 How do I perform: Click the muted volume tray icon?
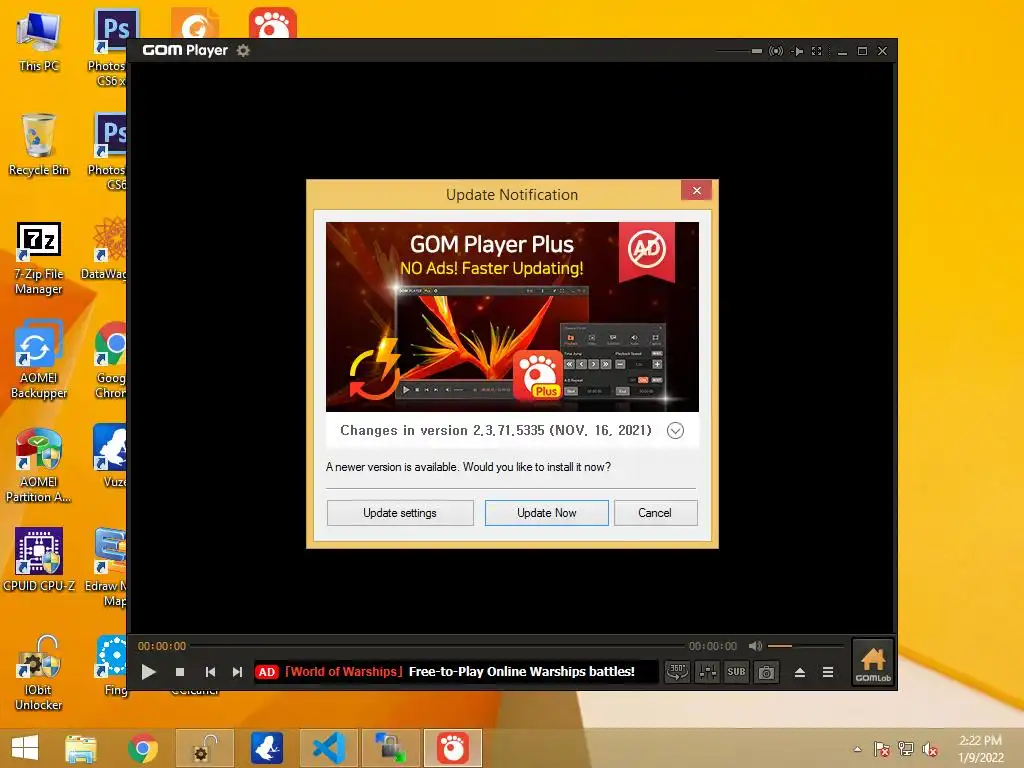click(930, 749)
